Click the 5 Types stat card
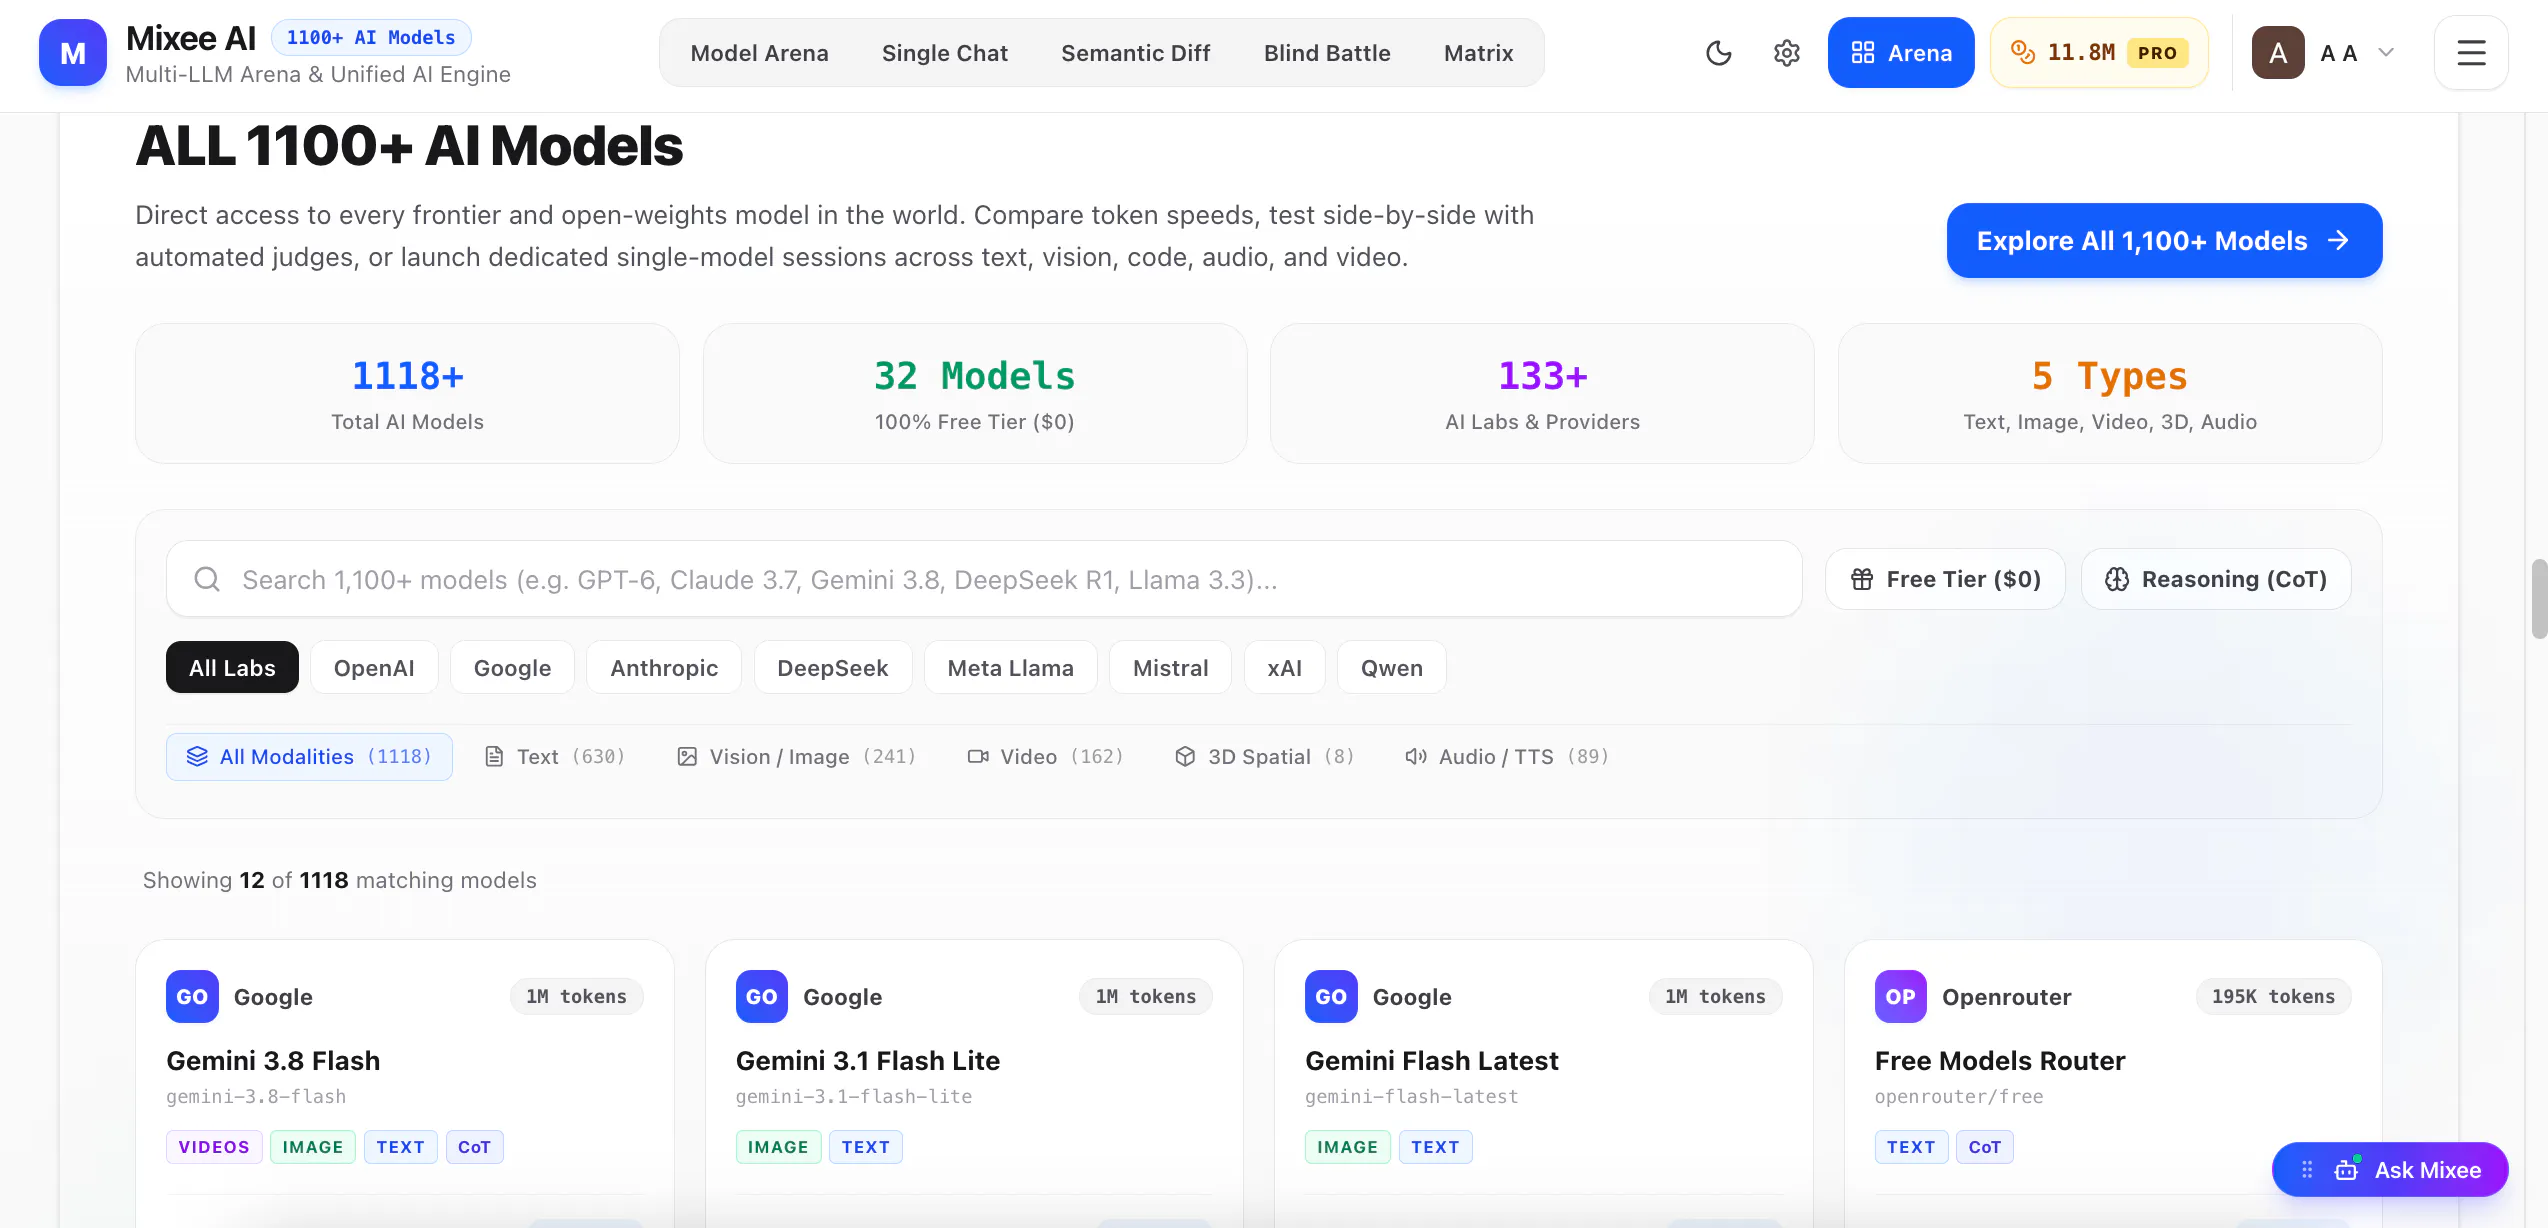The height and width of the screenshot is (1228, 2548). tap(2110, 393)
